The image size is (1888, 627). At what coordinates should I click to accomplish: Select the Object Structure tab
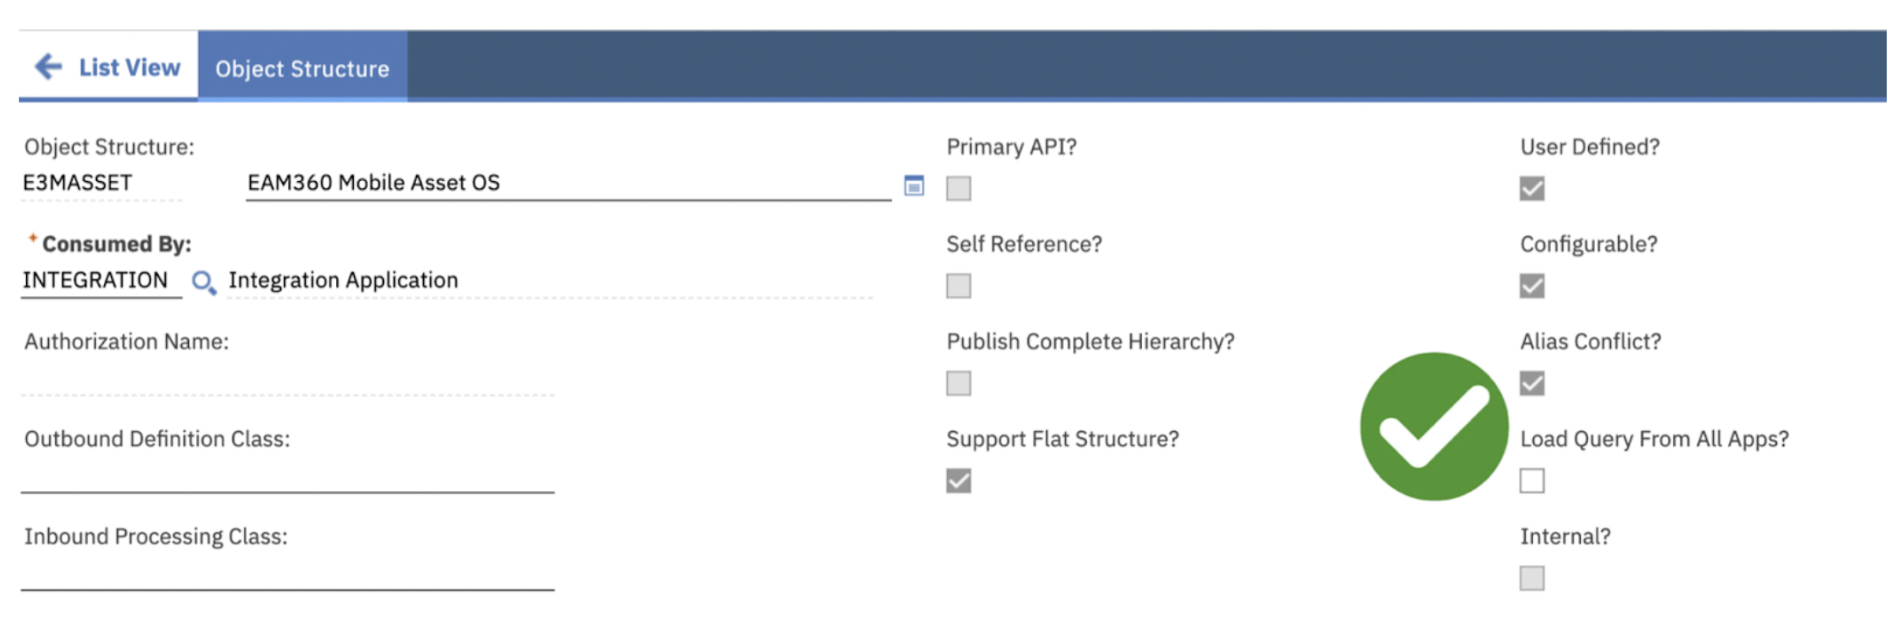click(x=302, y=67)
